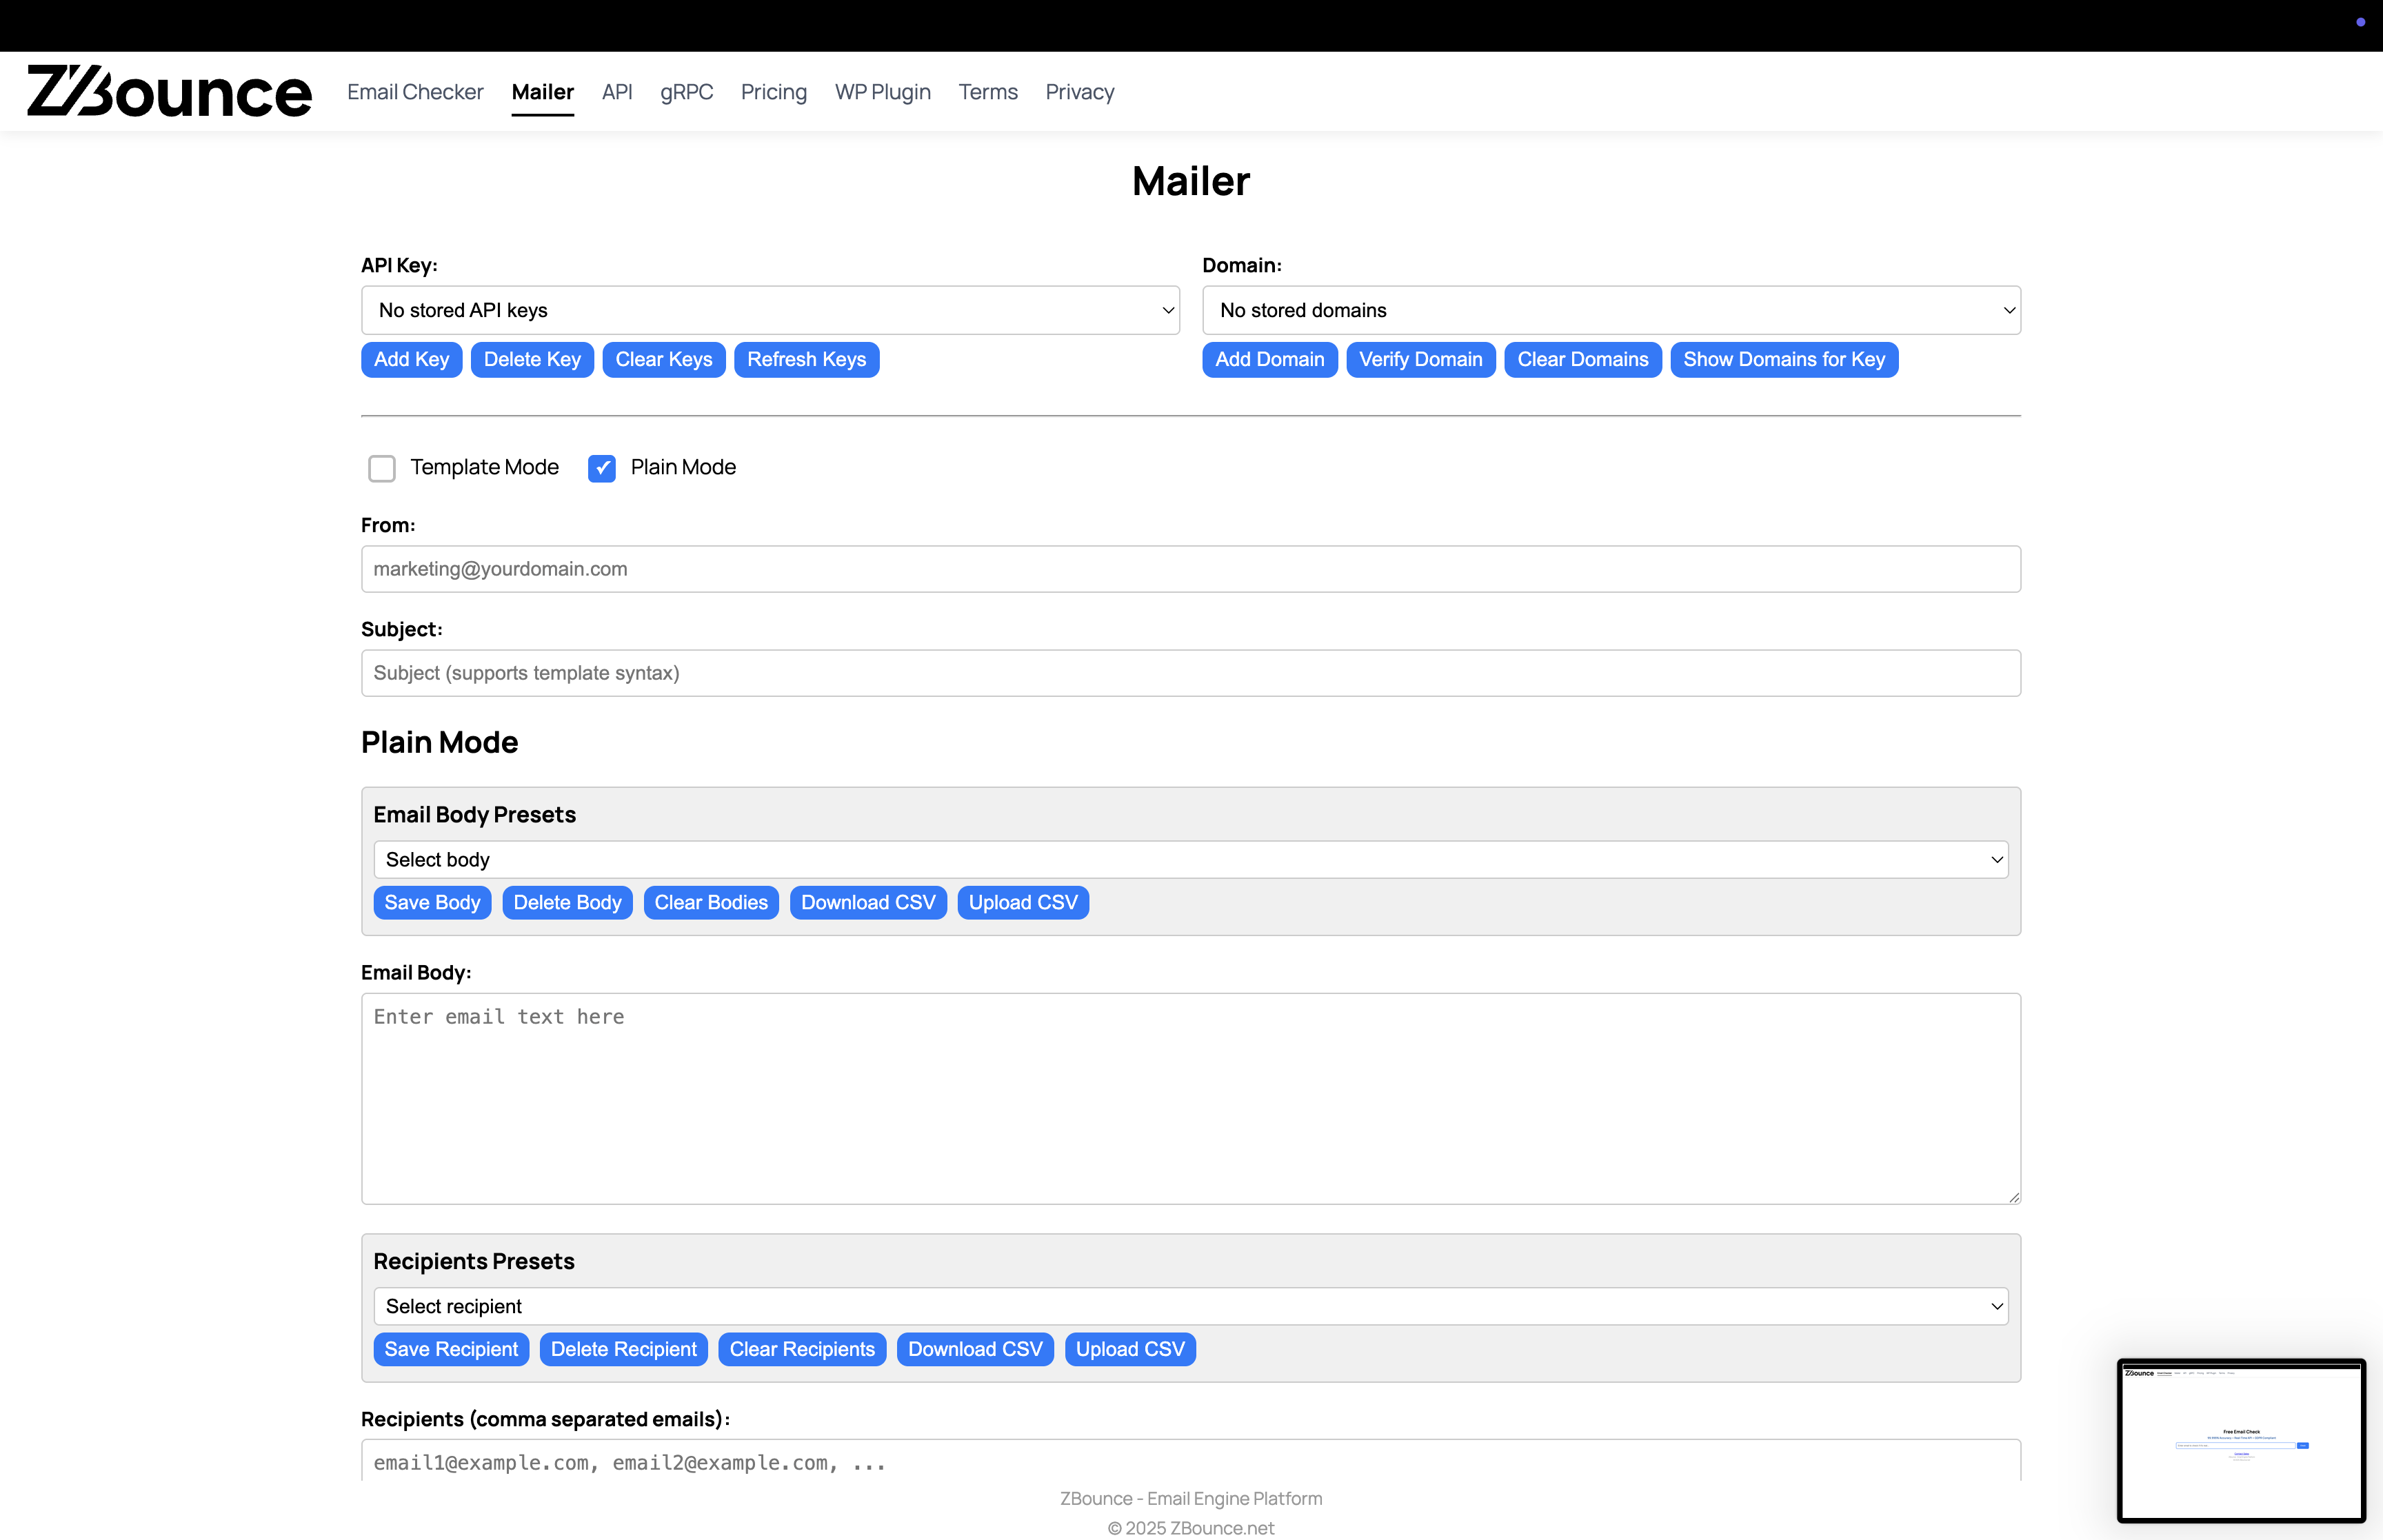The image size is (2383, 1540).
Task: Click the Save Body button
Action: click(432, 903)
